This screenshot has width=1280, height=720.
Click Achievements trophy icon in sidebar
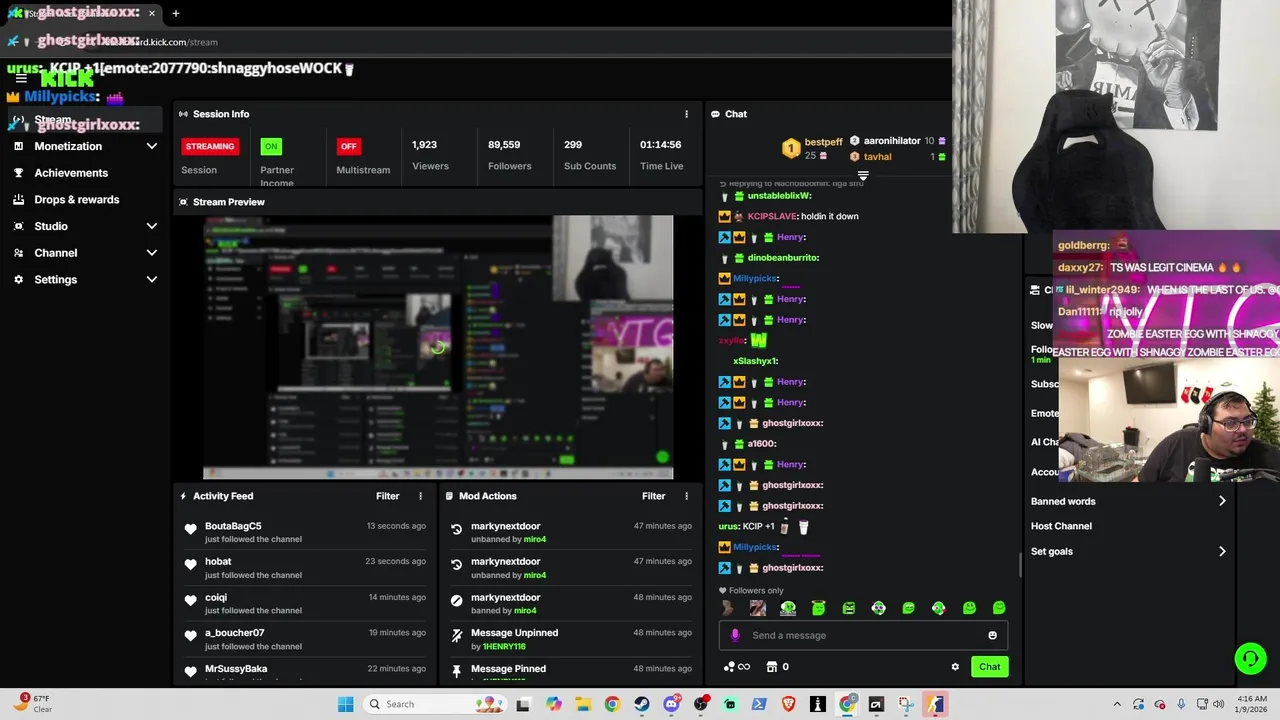tap(18, 173)
